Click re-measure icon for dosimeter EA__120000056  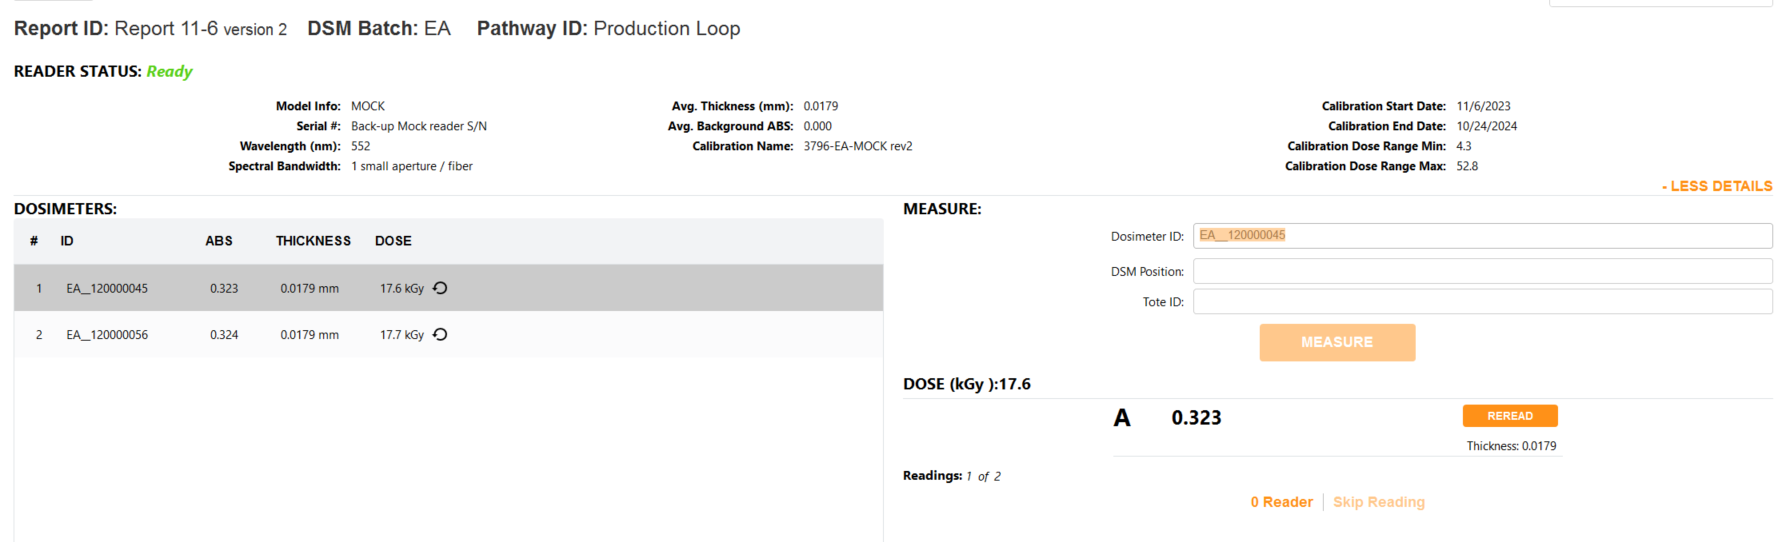[x=440, y=335]
